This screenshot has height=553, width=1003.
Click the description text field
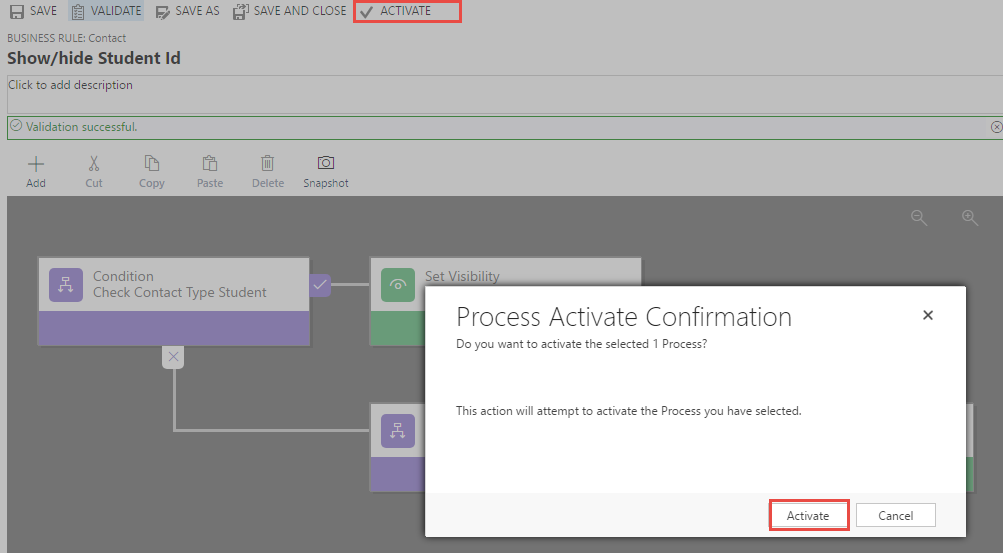pos(505,95)
